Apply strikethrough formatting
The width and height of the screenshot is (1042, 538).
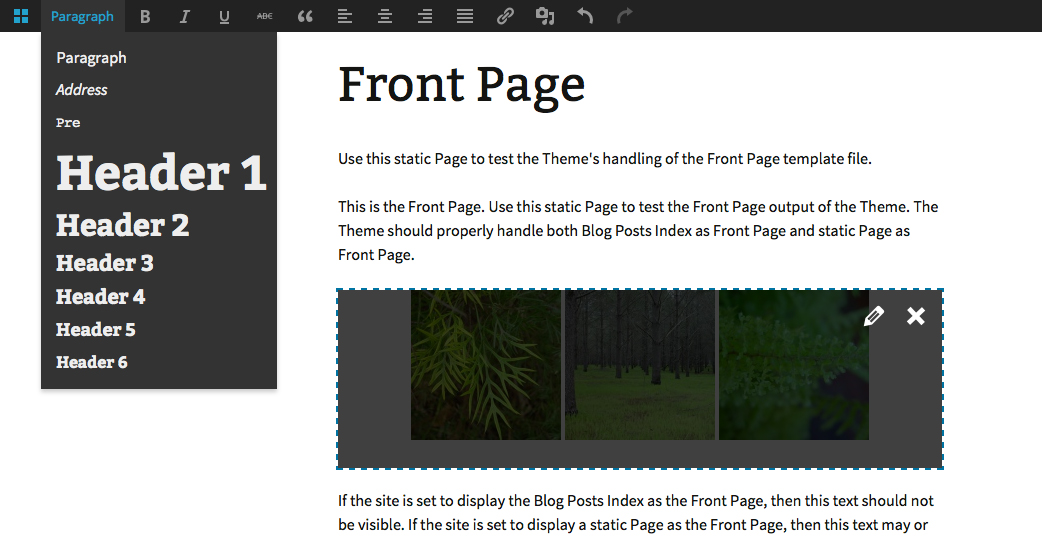click(x=264, y=16)
